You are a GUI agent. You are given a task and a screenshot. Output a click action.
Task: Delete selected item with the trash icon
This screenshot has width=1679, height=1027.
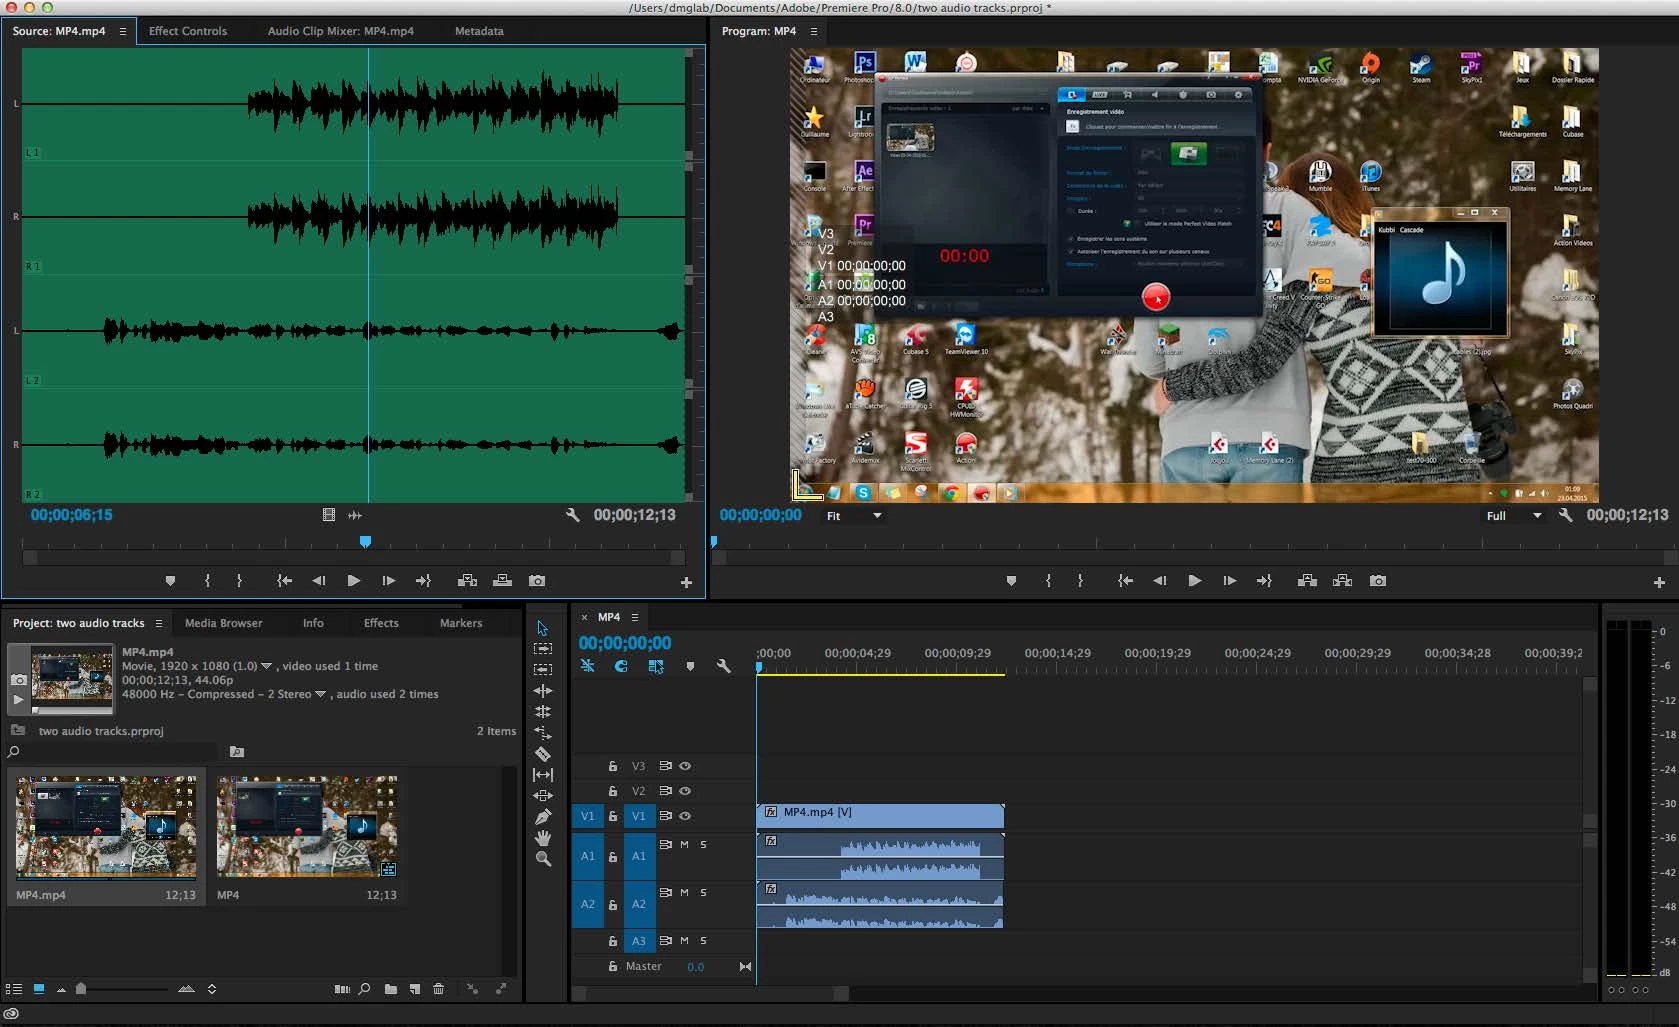pyautogui.click(x=438, y=989)
